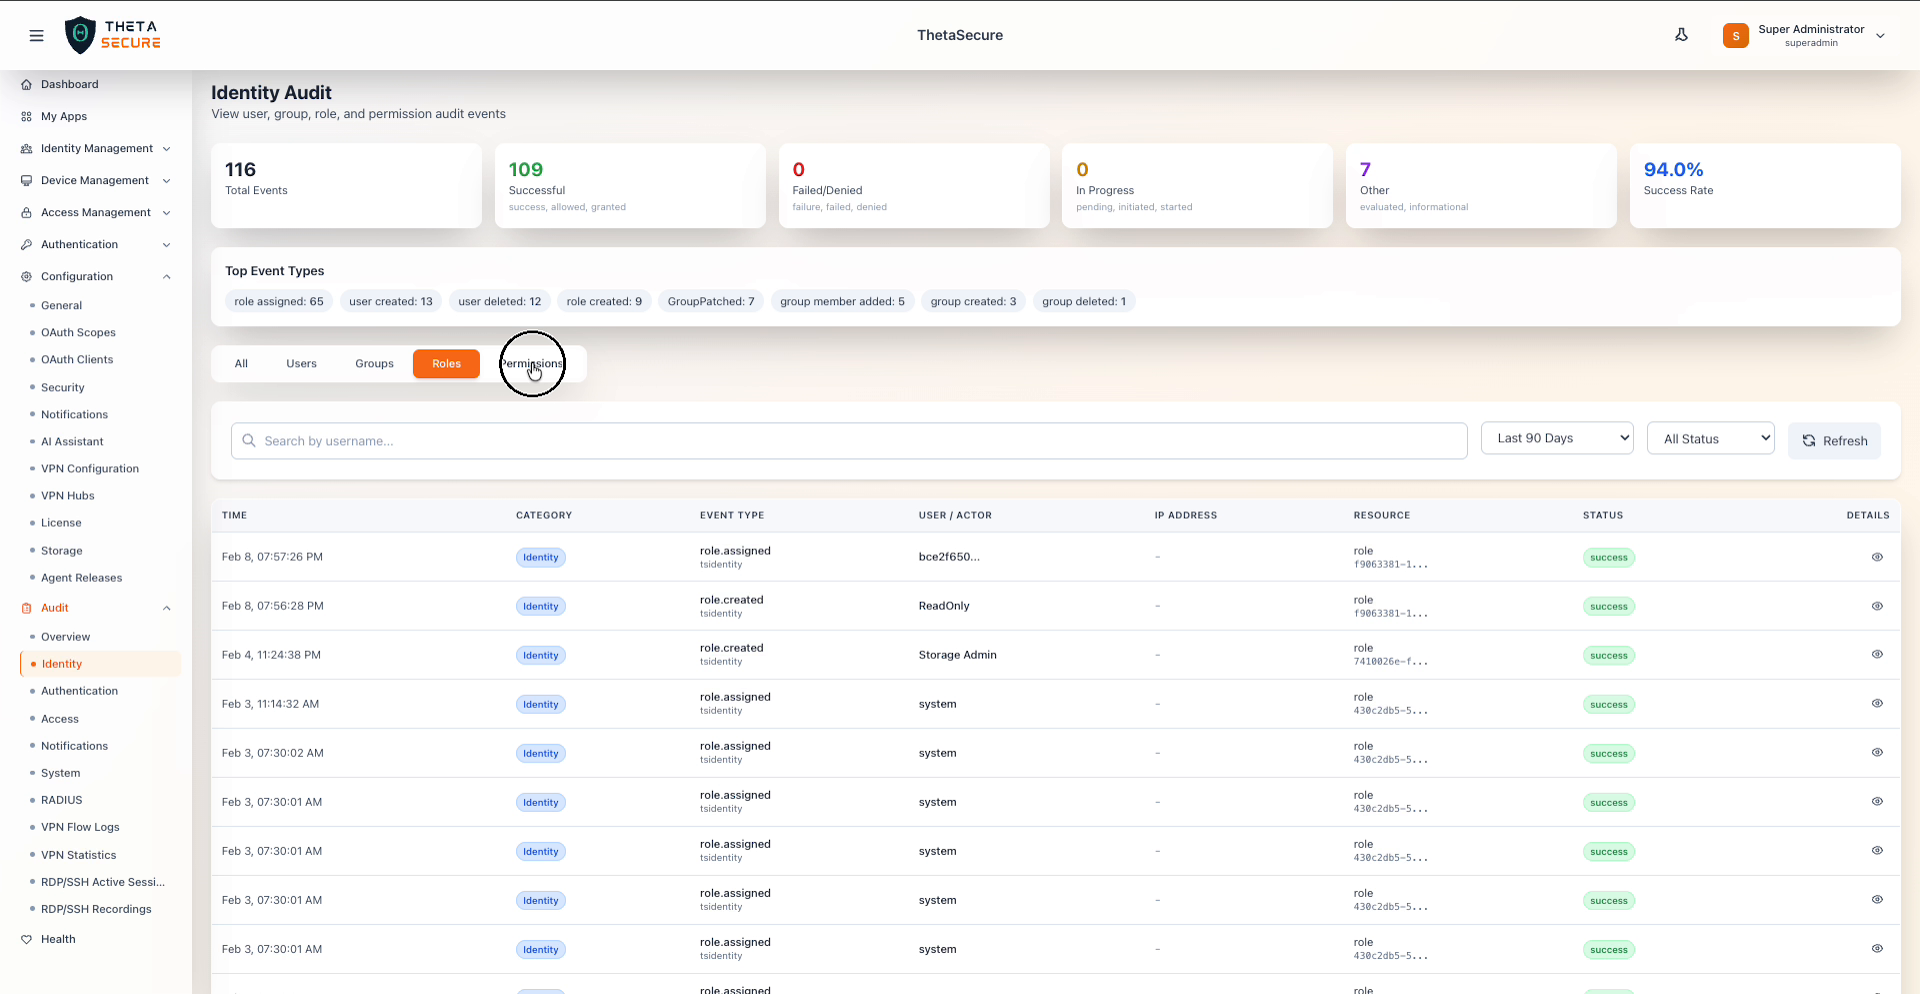
Task: Click the hamburger menu icon
Action: coord(37,35)
